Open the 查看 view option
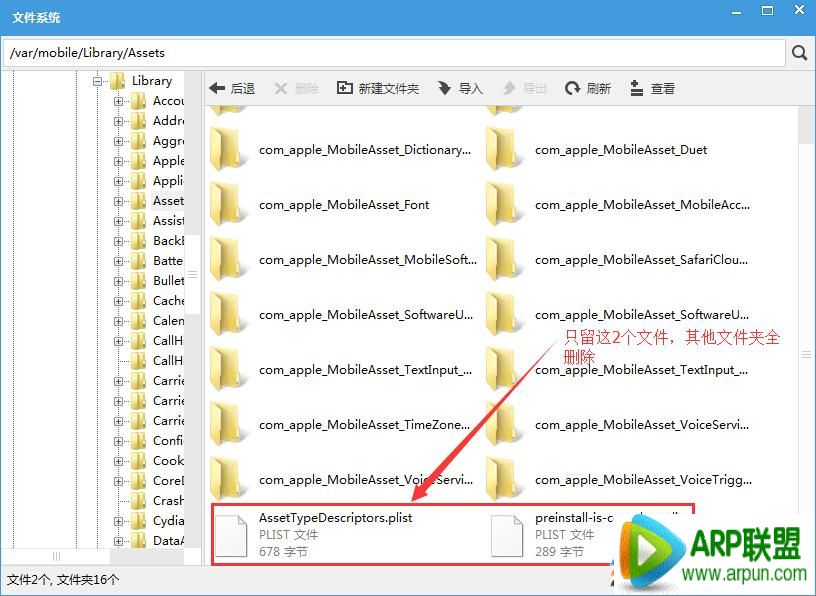The height and width of the screenshot is (596, 816). pos(652,88)
